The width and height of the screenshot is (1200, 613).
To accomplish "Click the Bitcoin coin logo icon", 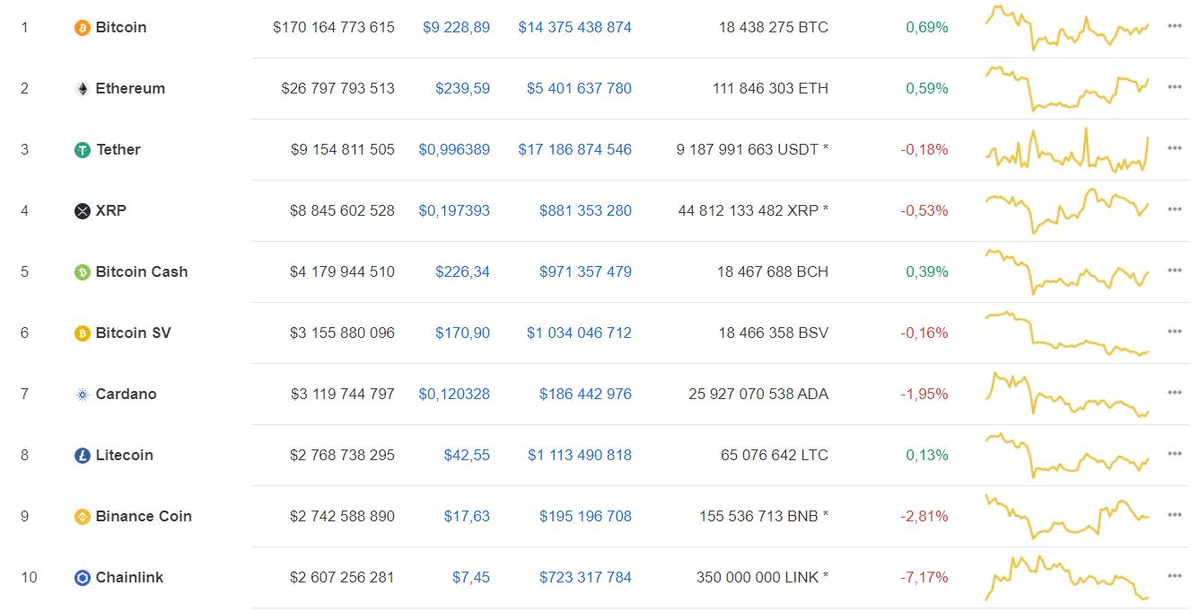I will coord(82,28).
